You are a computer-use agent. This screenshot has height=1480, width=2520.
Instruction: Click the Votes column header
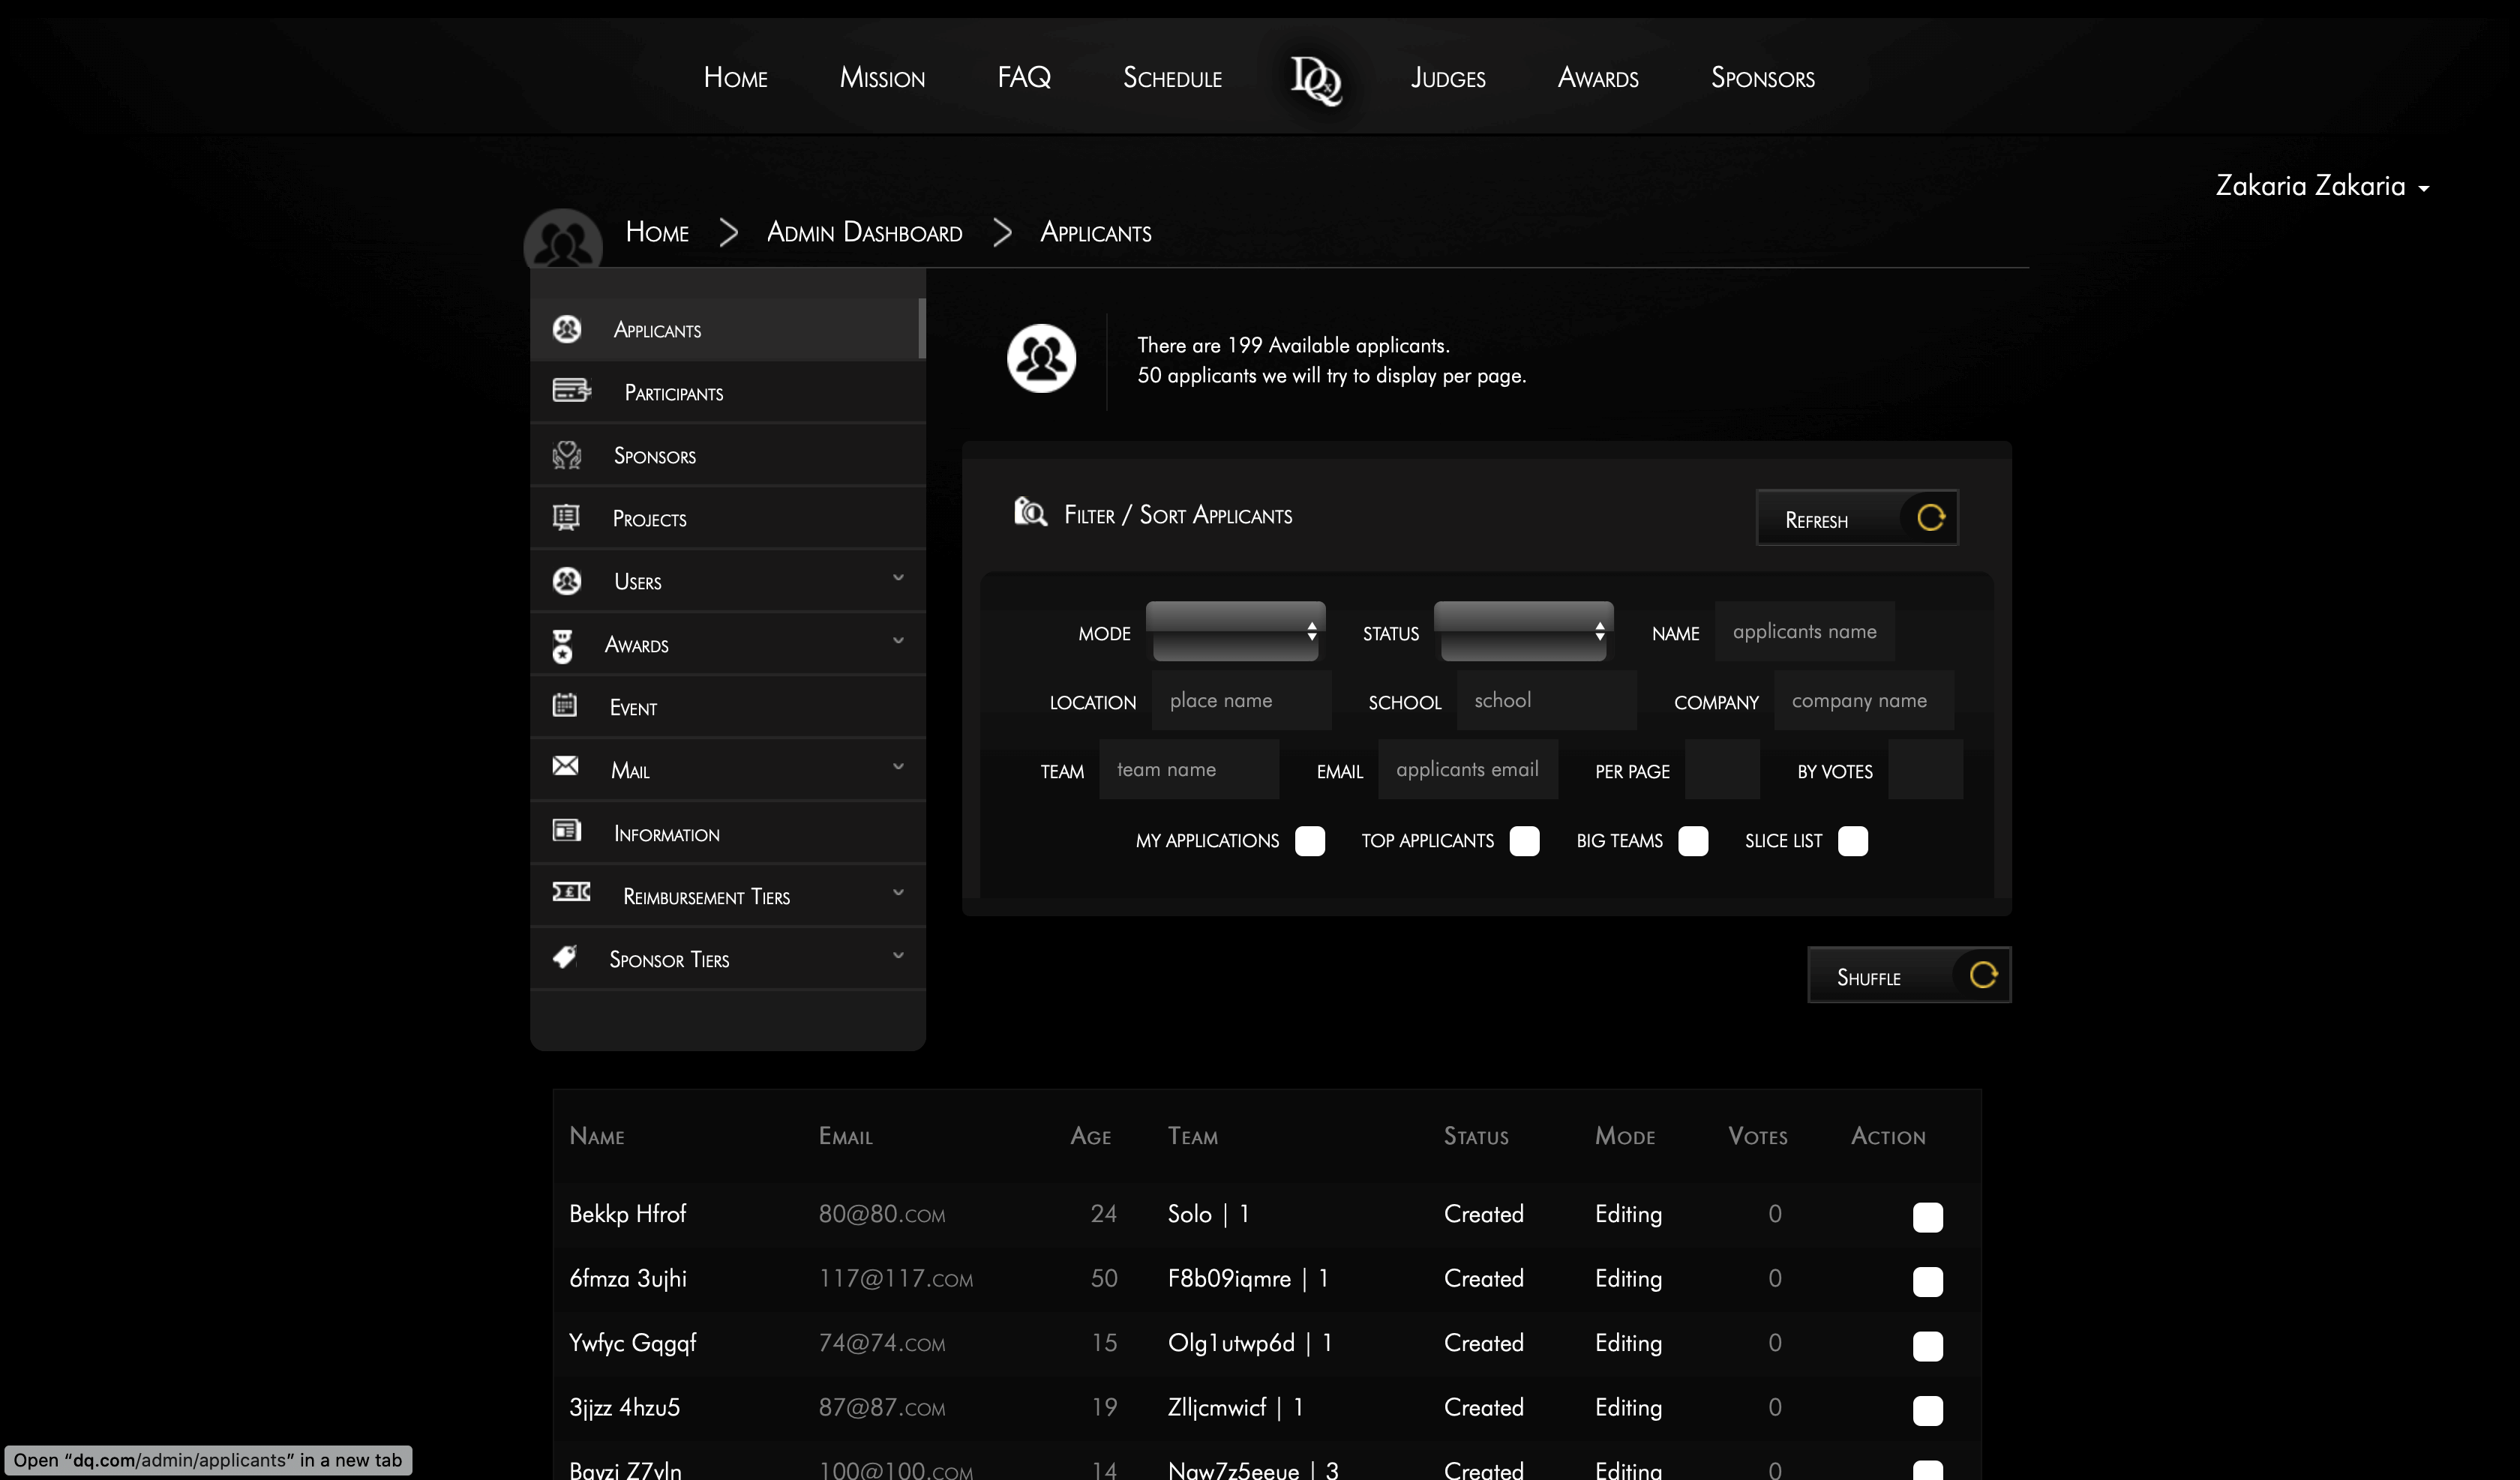(x=1758, y=1136)
